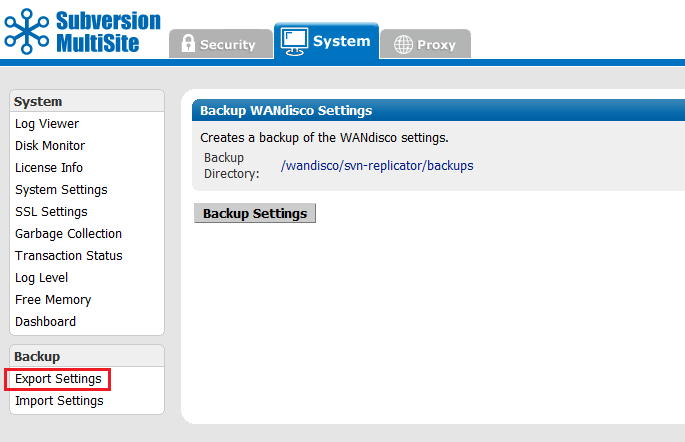Click the Backup Directory label
685x442 pixels.
click(232, 166)
